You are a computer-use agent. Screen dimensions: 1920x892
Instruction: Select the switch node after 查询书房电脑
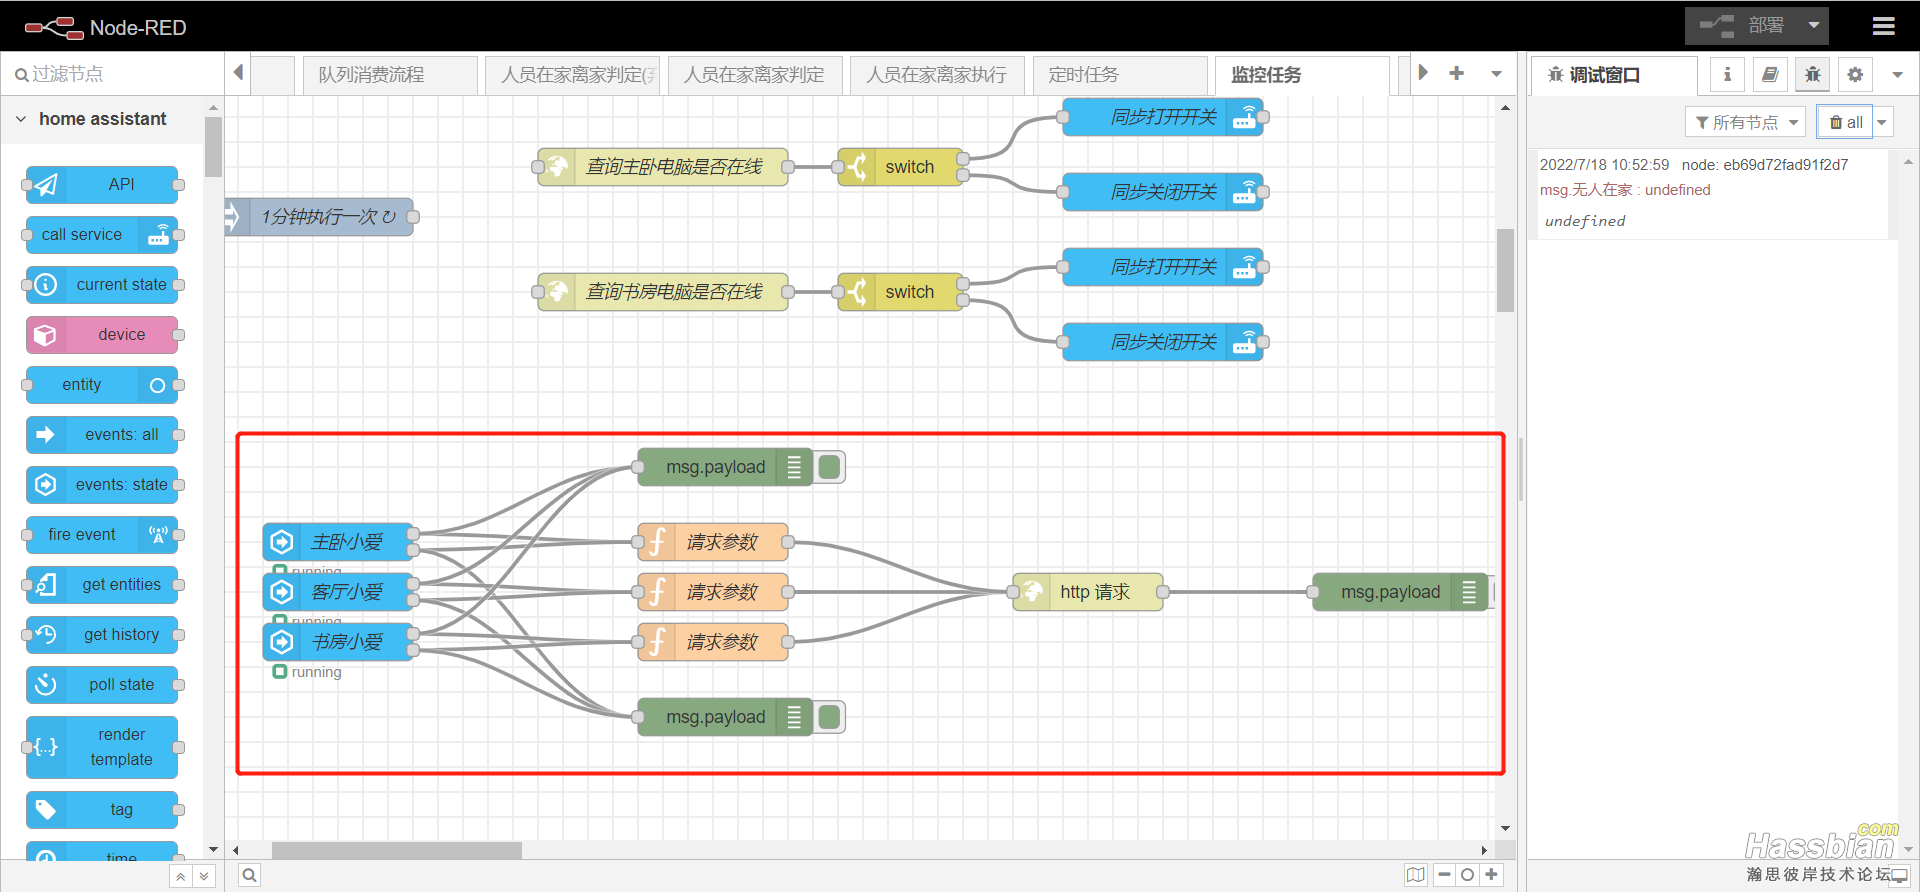901,292
